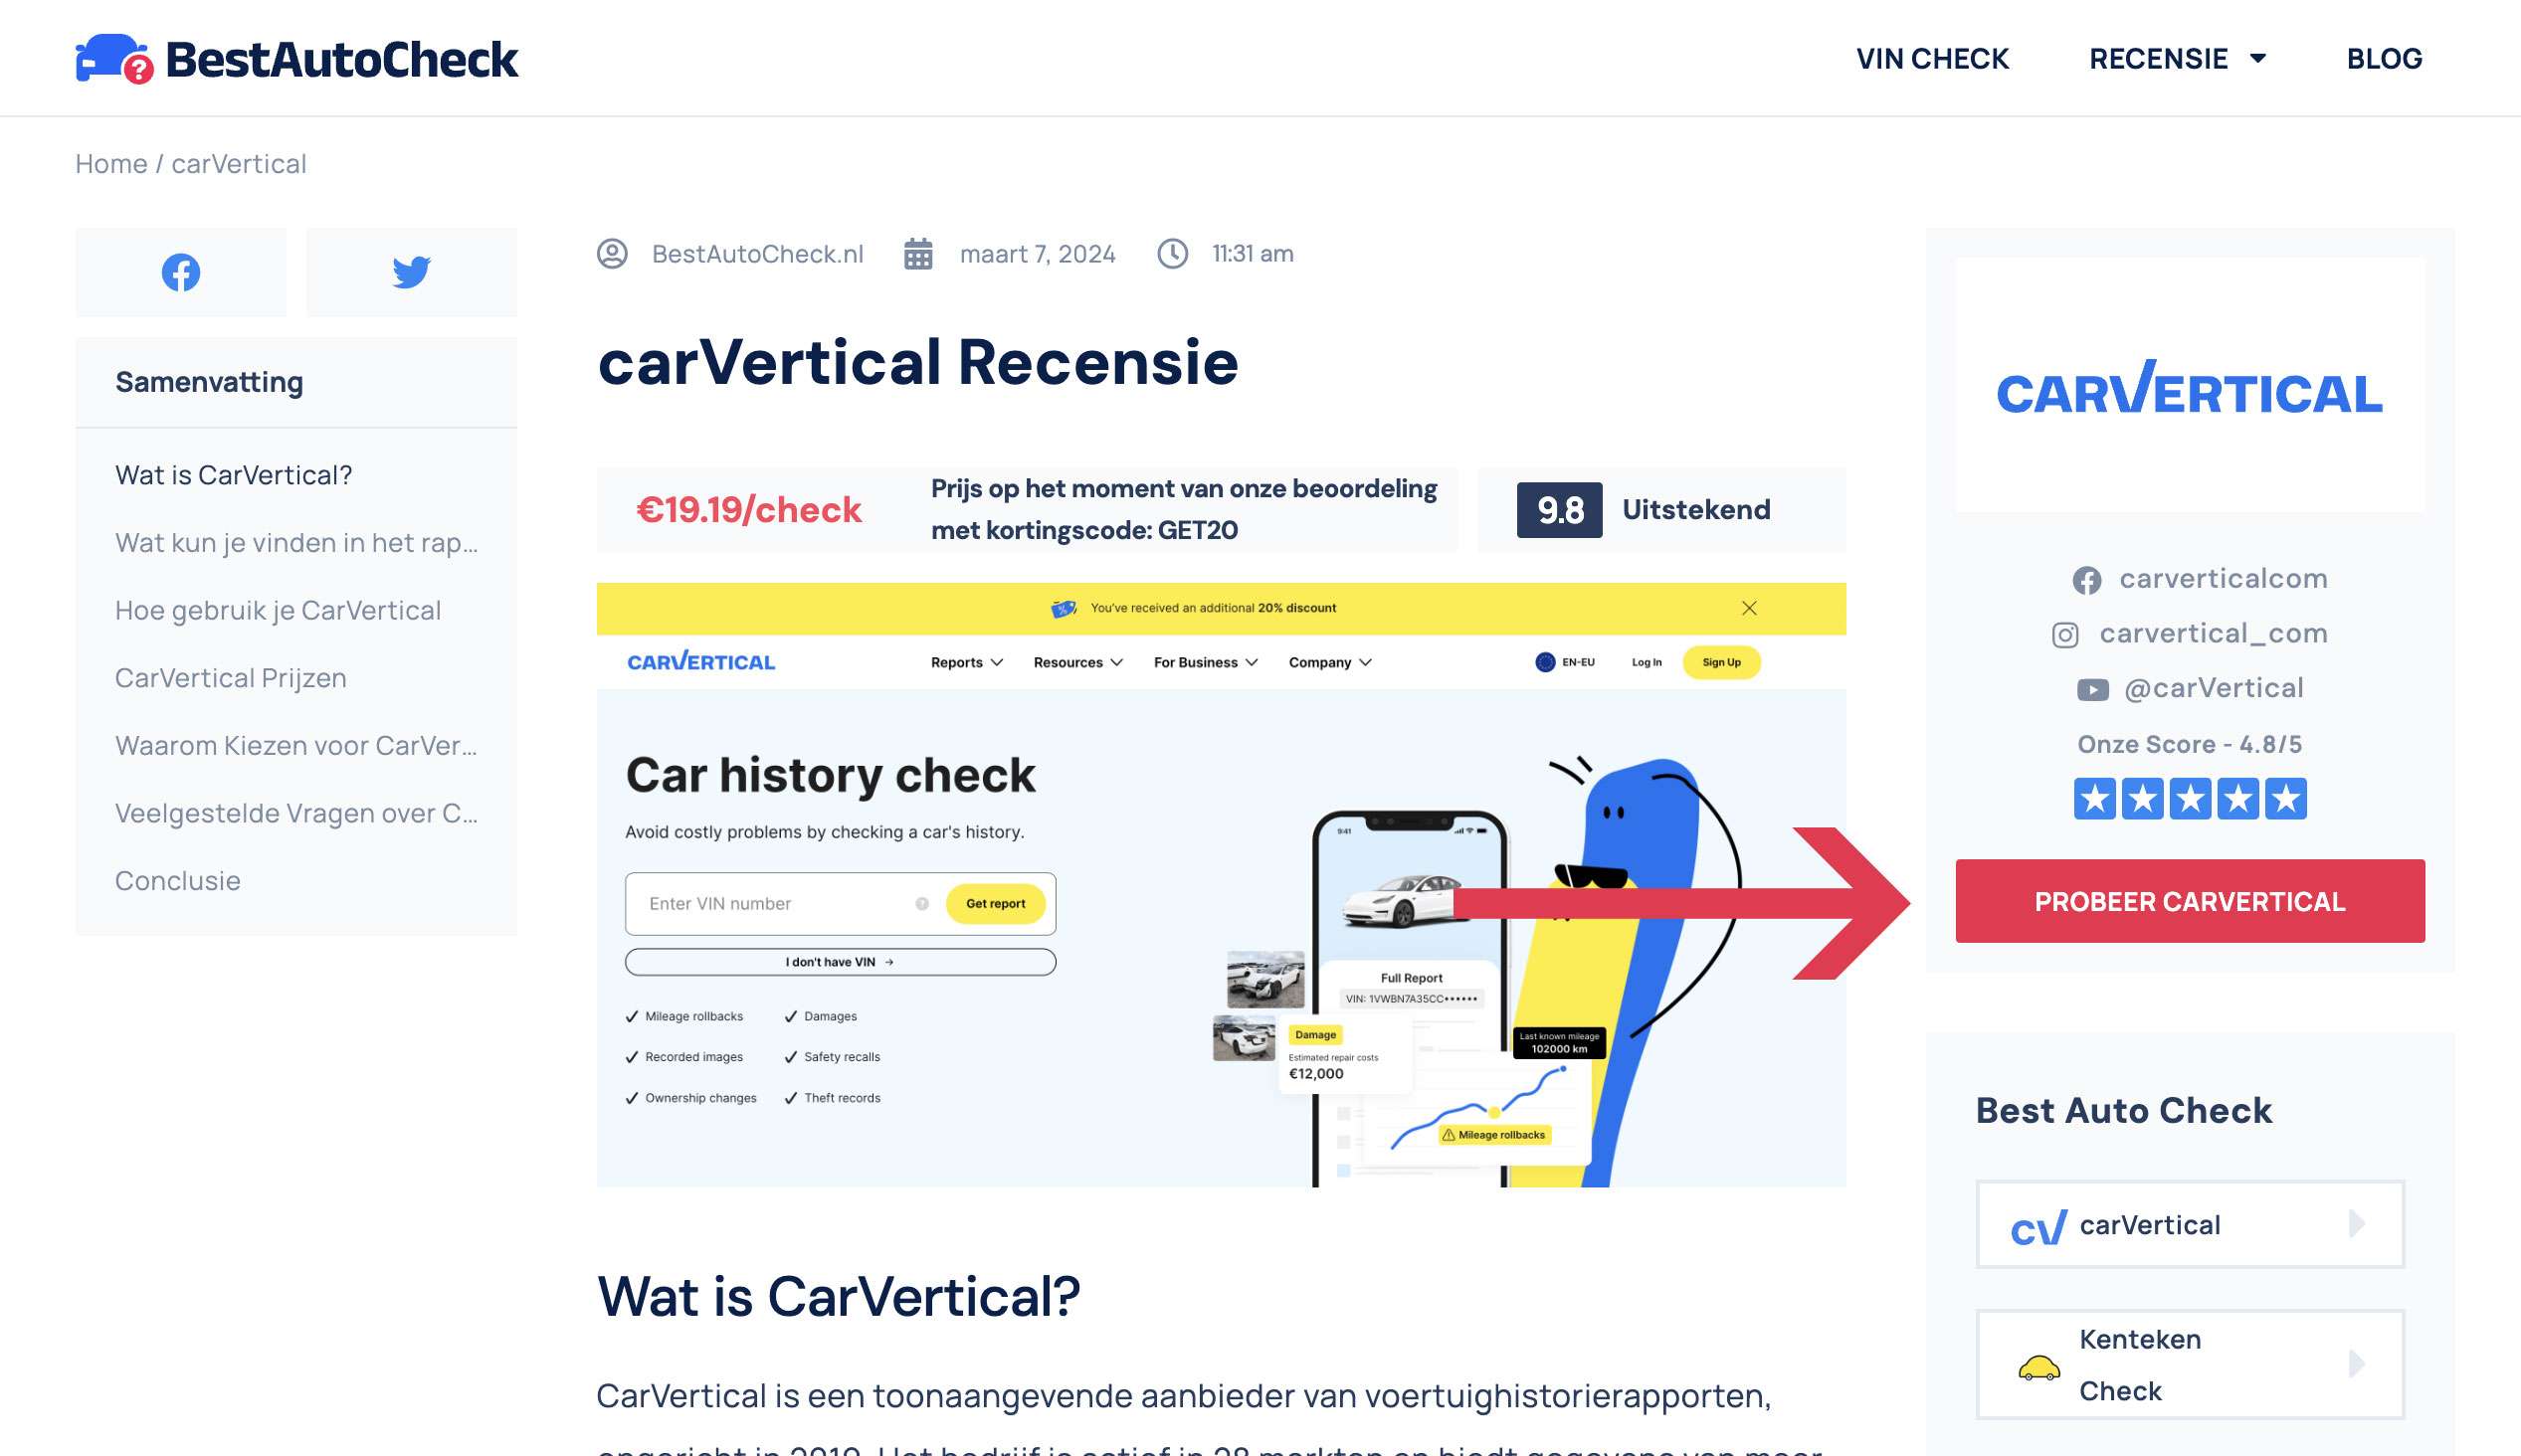Click the first rating star
This screenshot has height=1456, width=2521.
point(2094,799)
